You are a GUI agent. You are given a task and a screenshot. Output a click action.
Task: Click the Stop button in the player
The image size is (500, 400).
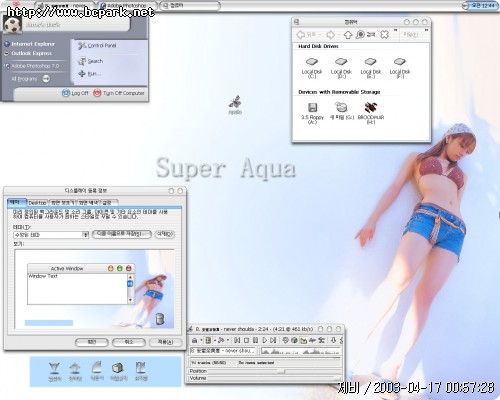[x=246, y=340]
